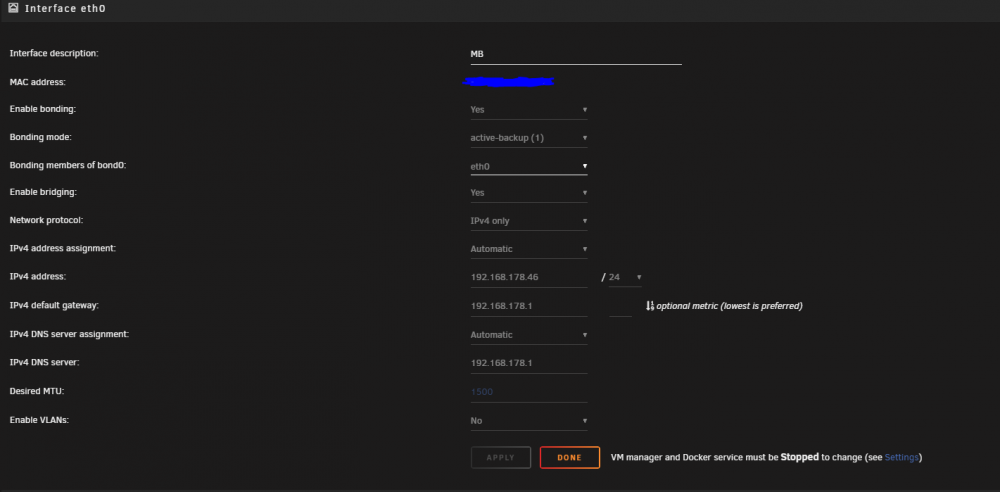Click the Network protocol label
This screenshot has width=1000, height=492.
(47, 220)
